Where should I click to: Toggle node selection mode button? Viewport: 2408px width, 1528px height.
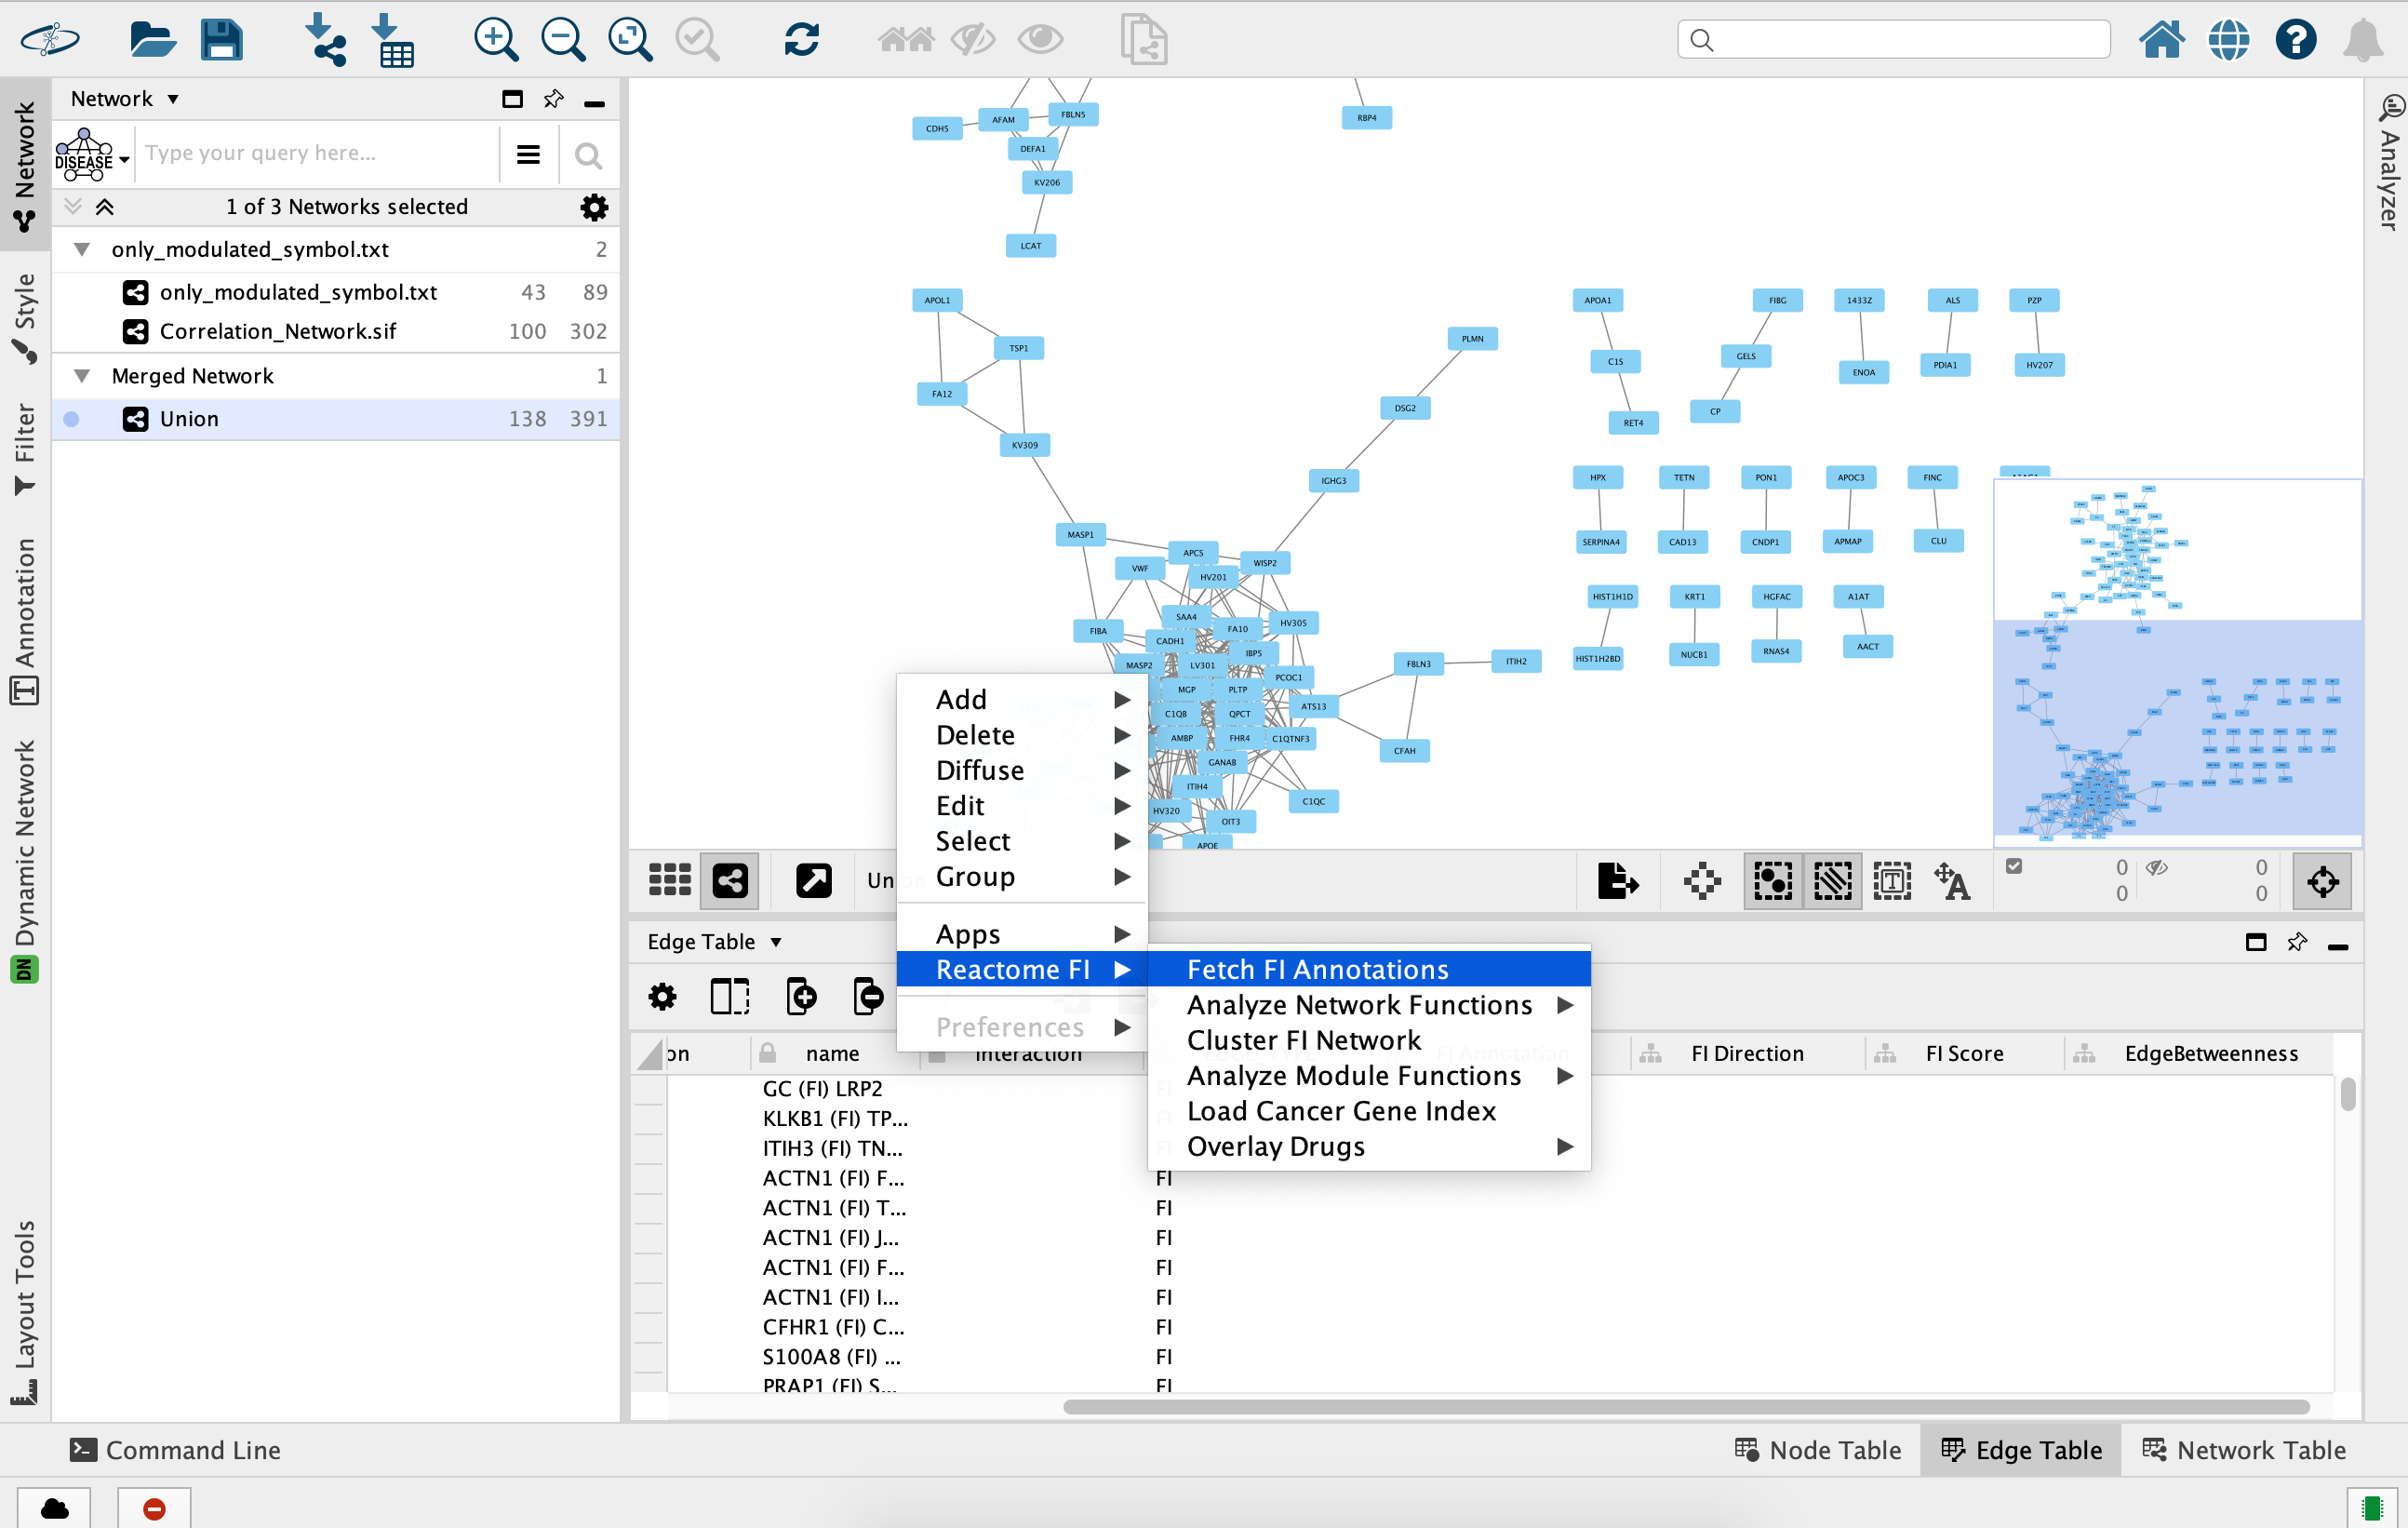click(1773, 881)
